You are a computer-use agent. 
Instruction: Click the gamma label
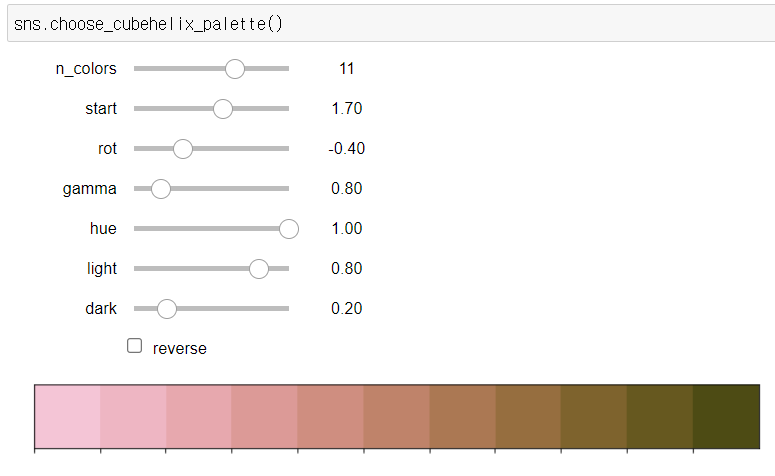click(89, 189)
